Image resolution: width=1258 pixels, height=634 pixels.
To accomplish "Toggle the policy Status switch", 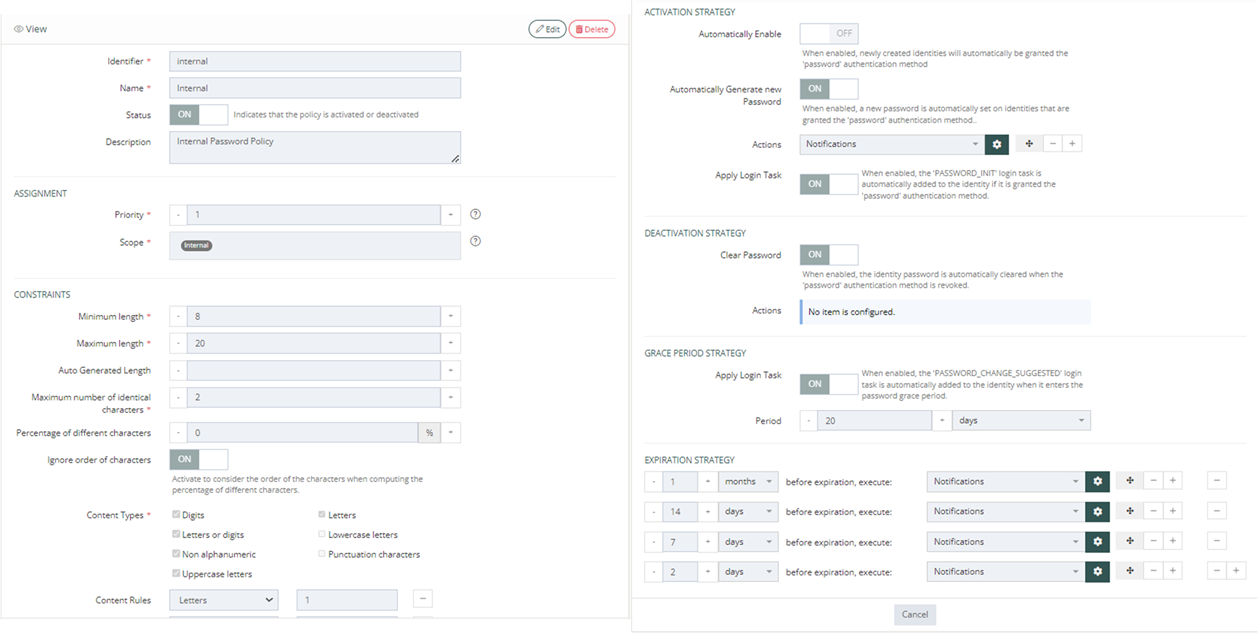I will [198, 115].
